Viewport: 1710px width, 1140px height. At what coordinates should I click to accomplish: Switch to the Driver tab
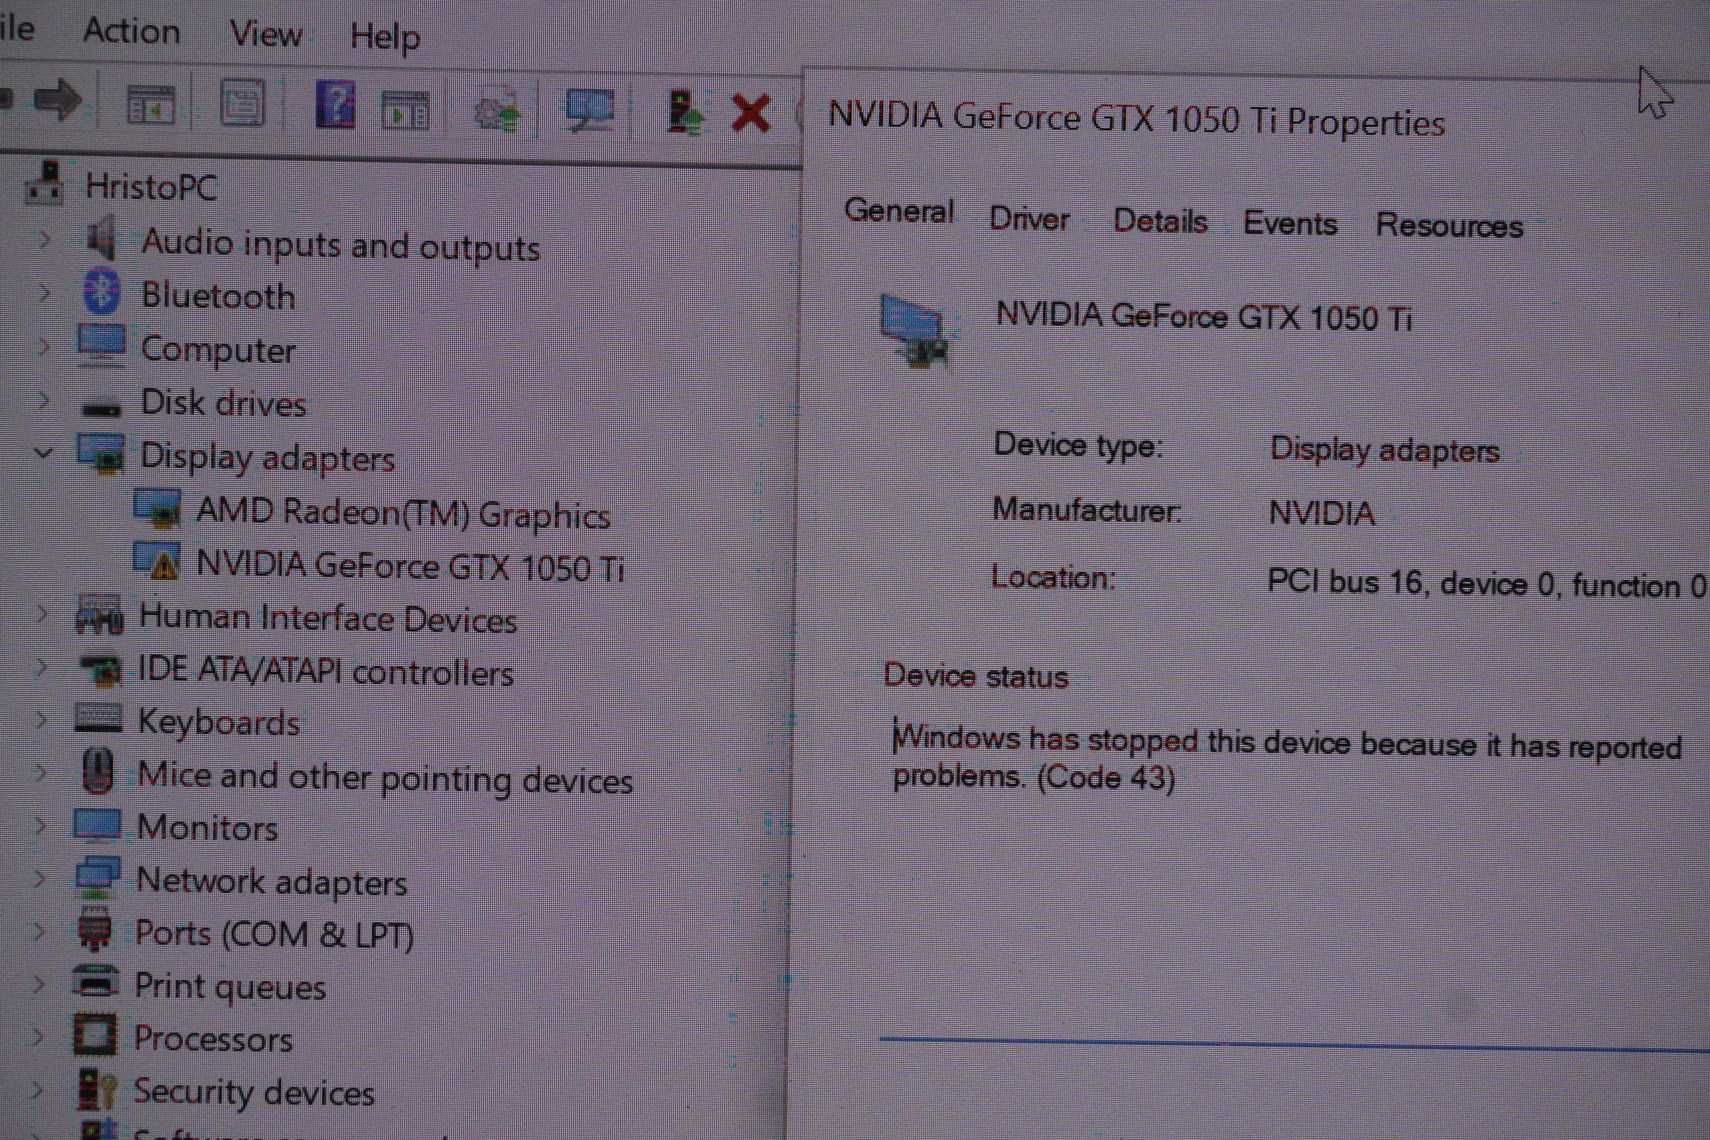(1029, 218)
